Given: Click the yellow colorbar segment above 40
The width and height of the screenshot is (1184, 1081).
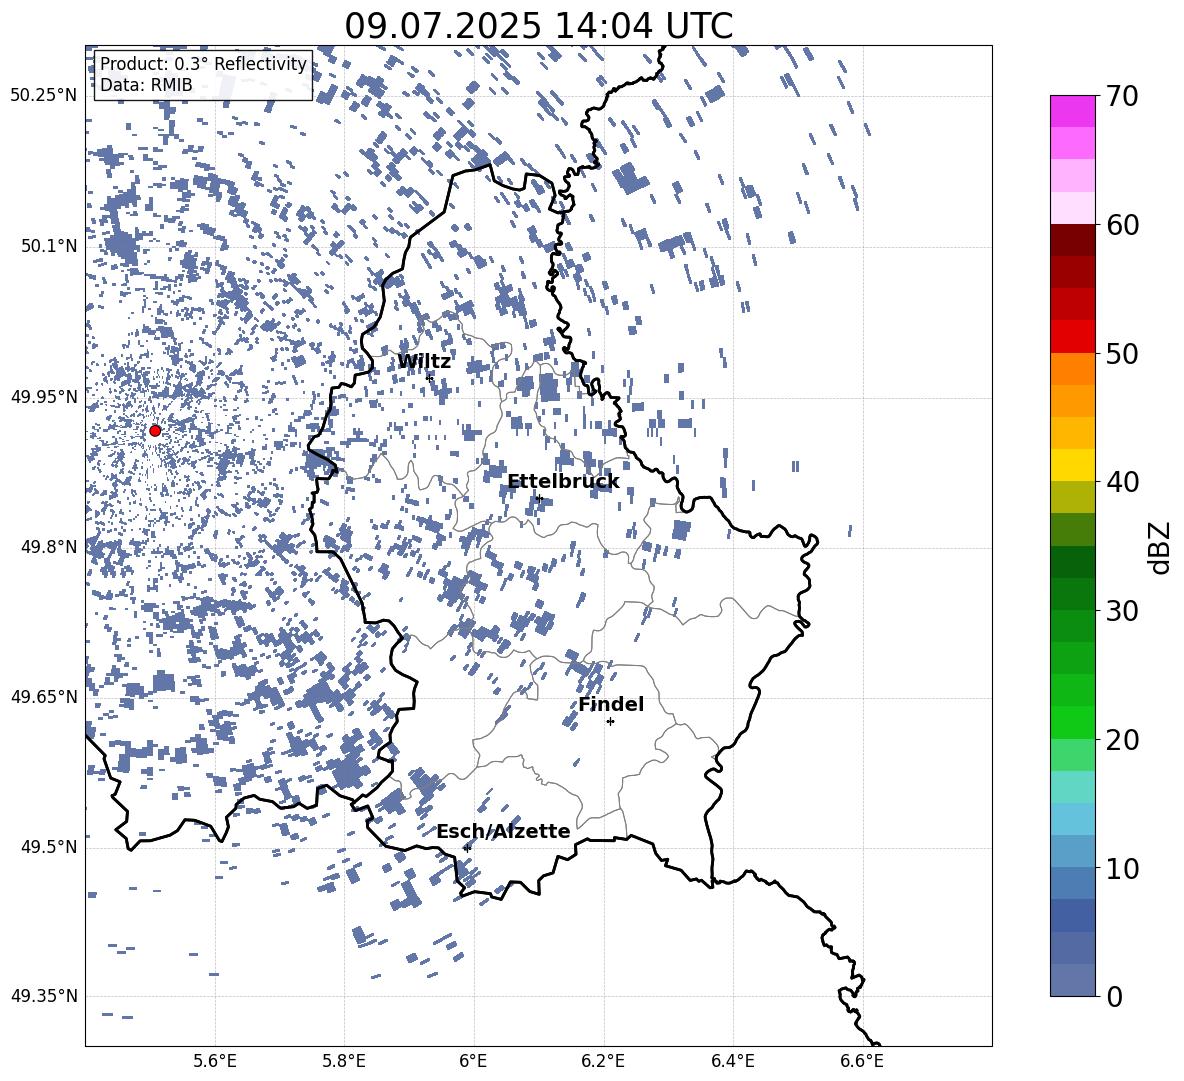Looking at the screenshot, I should click(x=1073, y=465).
